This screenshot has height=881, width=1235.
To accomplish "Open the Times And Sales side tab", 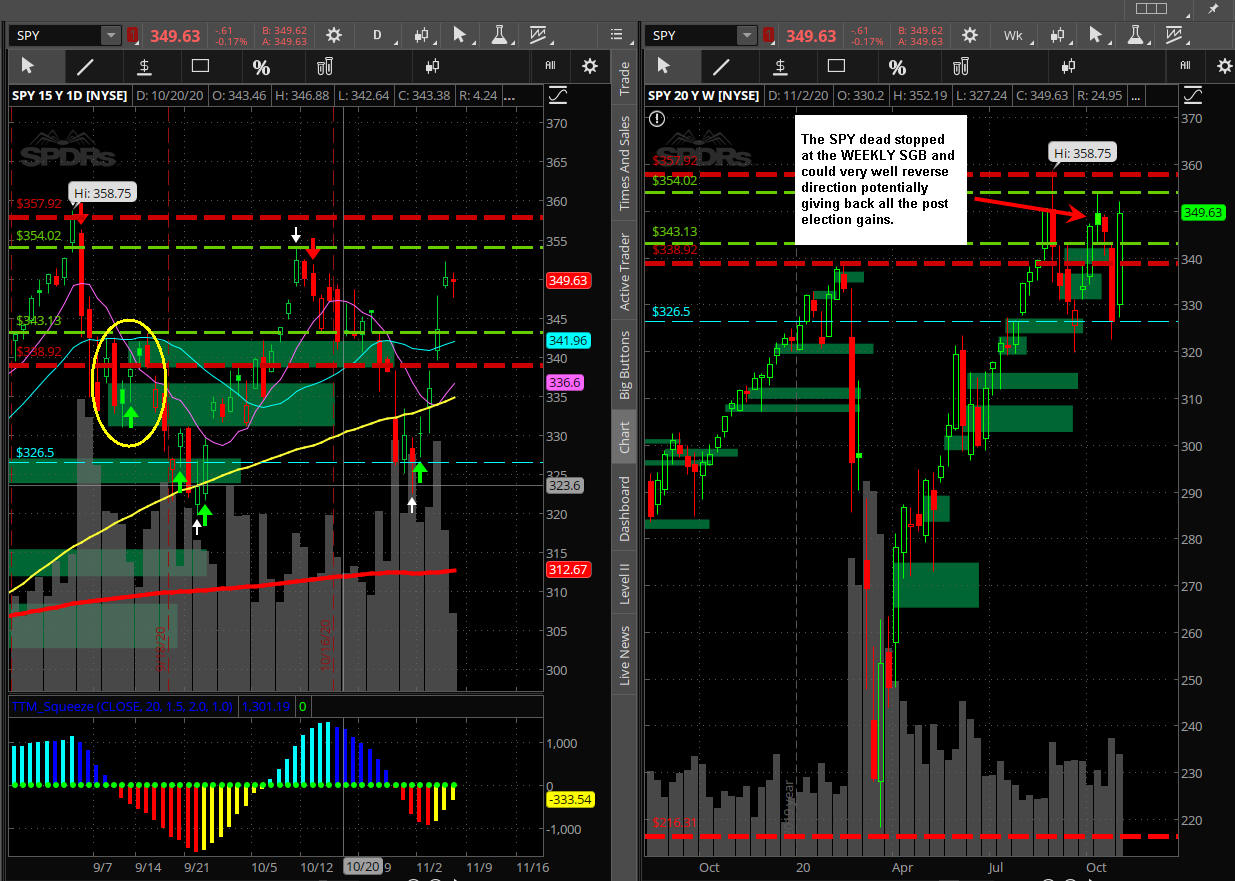I will click(x=624, y=163).
